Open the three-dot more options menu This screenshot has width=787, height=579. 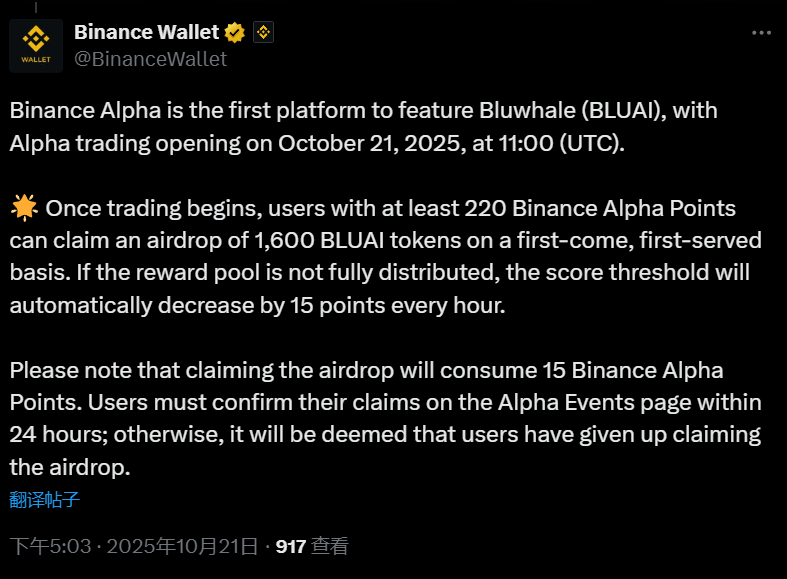[760, 33]
